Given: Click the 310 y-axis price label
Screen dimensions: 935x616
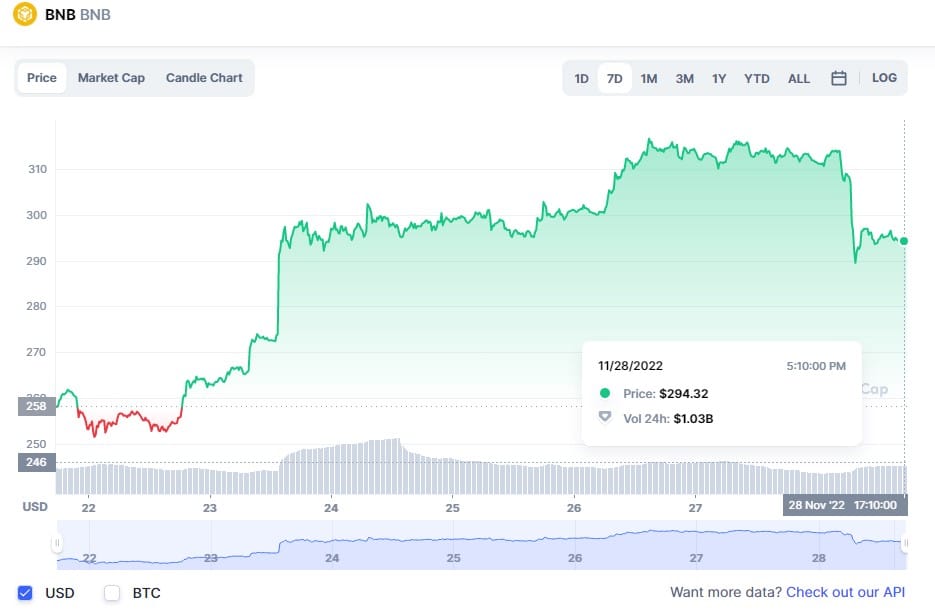Looking at the screenshot, I should (x=37, y=169).
